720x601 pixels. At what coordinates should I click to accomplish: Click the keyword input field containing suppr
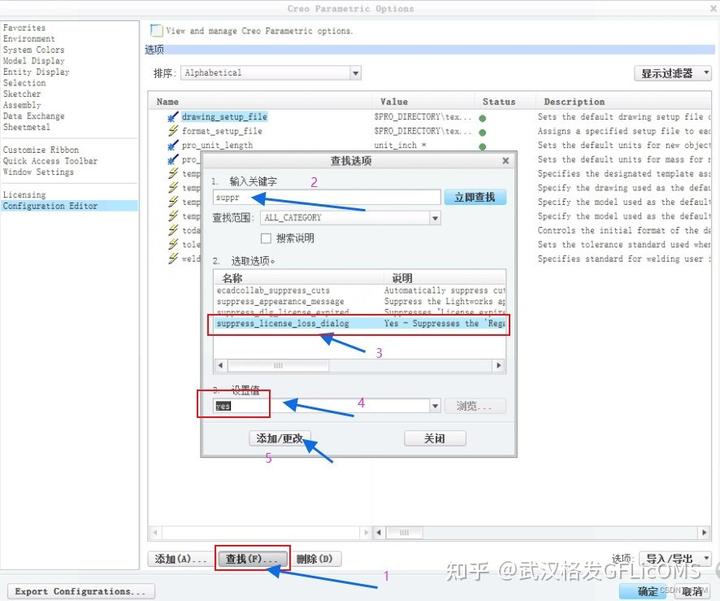click(326, 197)
